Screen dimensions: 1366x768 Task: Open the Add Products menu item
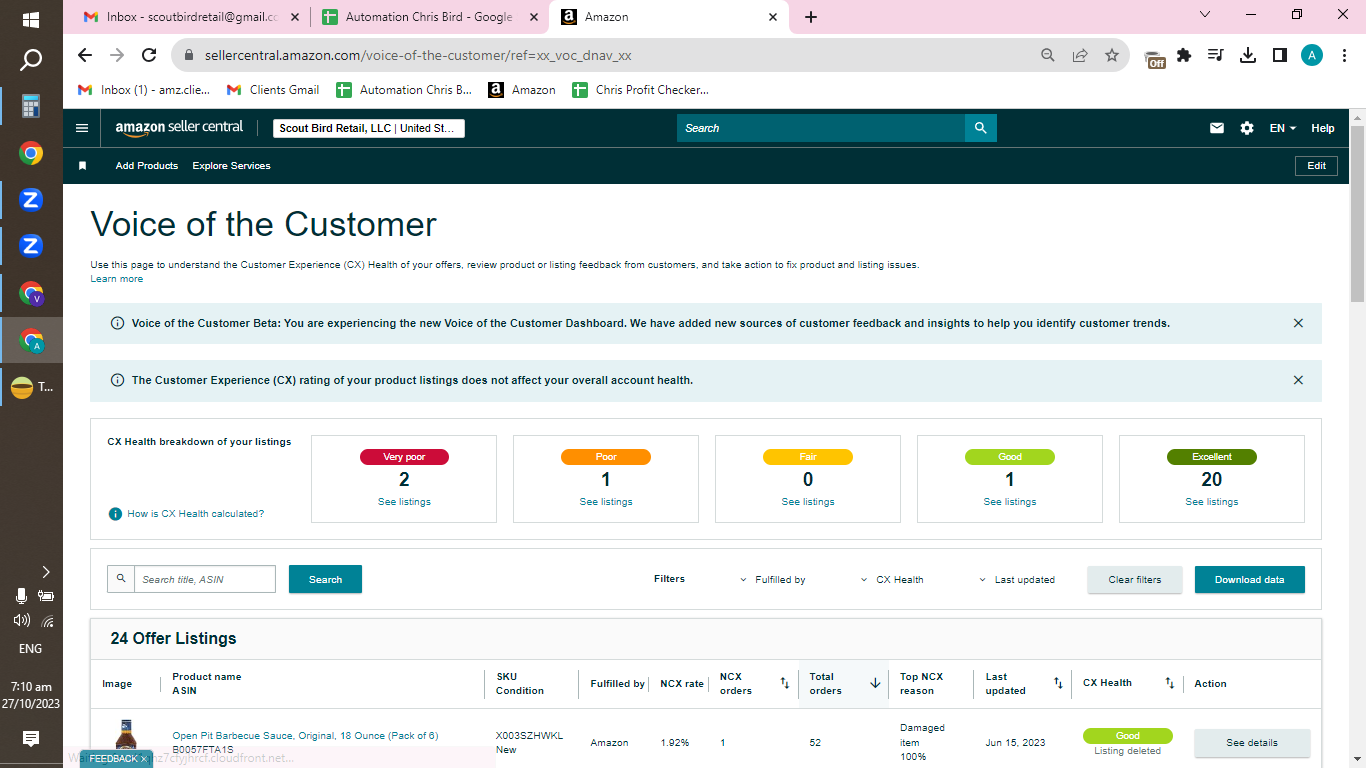(x=147, y=166)
